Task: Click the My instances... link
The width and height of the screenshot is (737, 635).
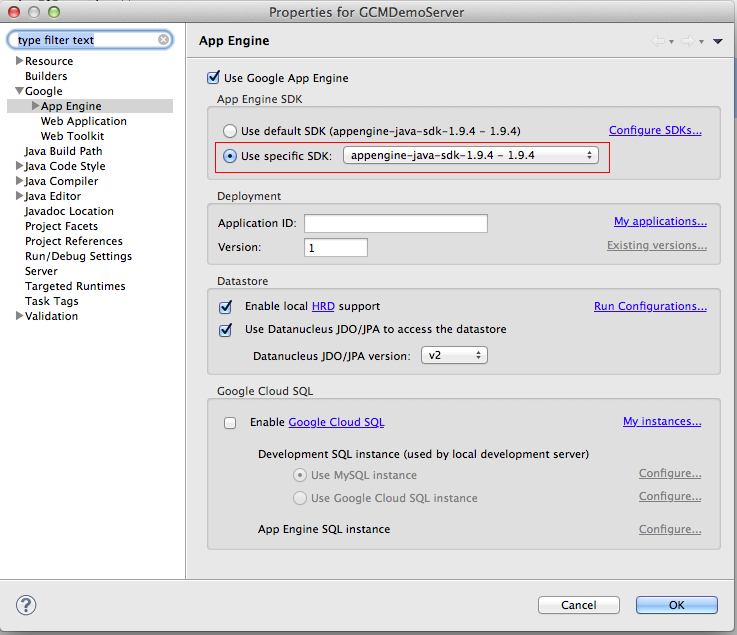Action: tap(662, 421)
